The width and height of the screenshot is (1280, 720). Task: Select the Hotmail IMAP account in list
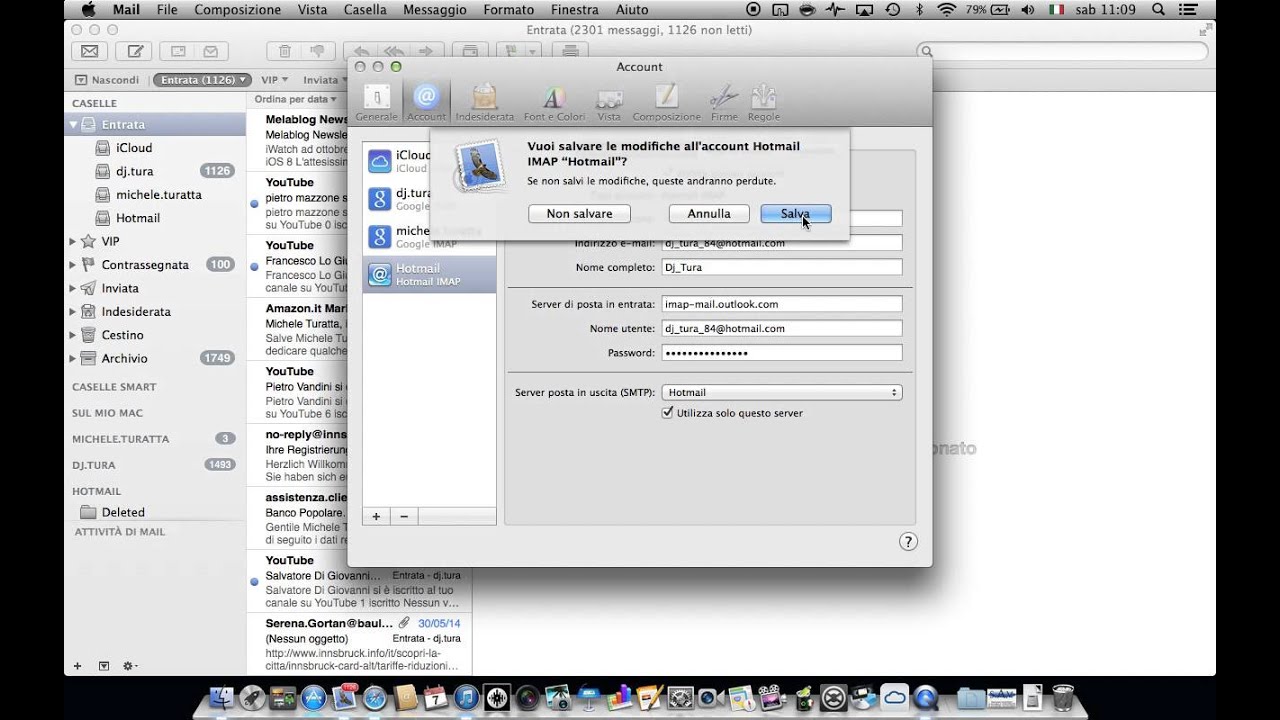[429, 275]
